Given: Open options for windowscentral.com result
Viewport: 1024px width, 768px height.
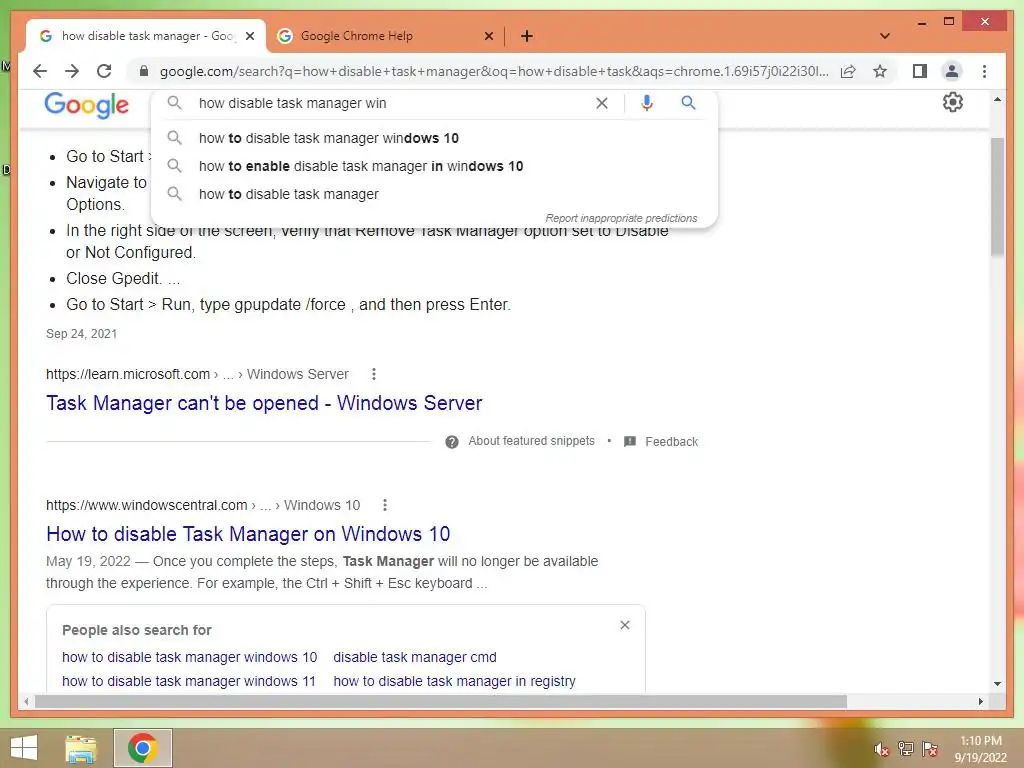Looking at the screenshot, I should click(x=385, y=505).
